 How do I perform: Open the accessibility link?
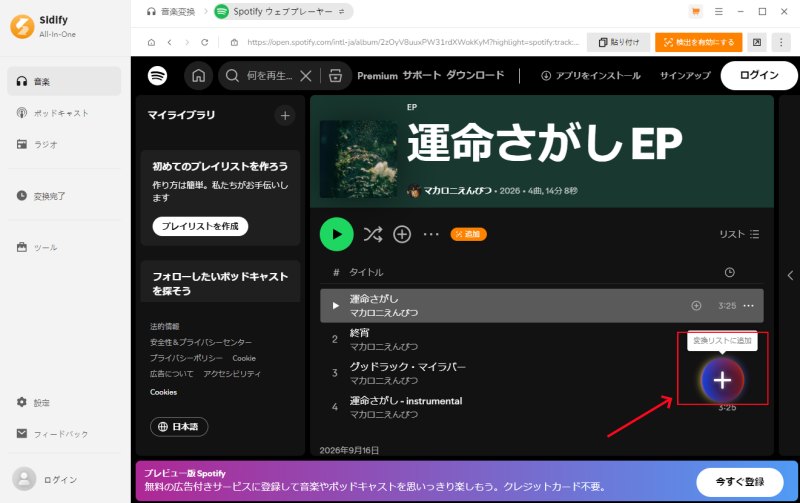coord(232,373)
